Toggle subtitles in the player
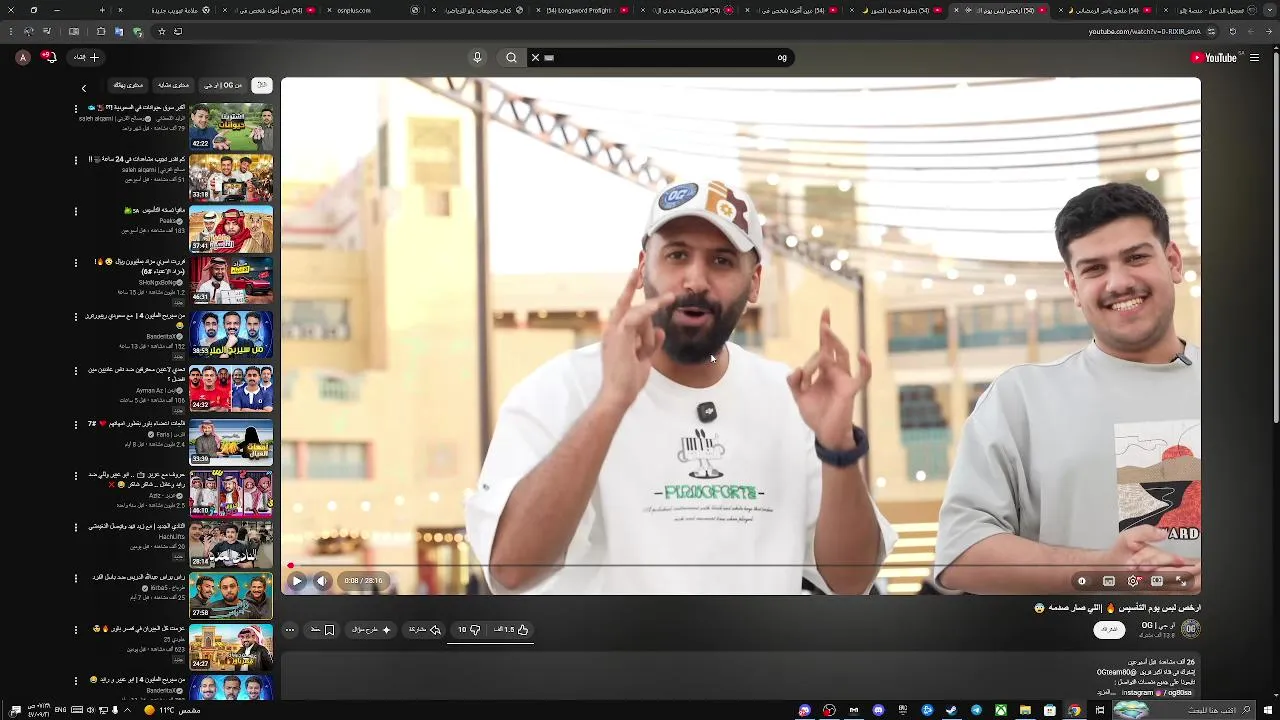The height and width of the screenshot is (720, 1280). click(1108, 581)
